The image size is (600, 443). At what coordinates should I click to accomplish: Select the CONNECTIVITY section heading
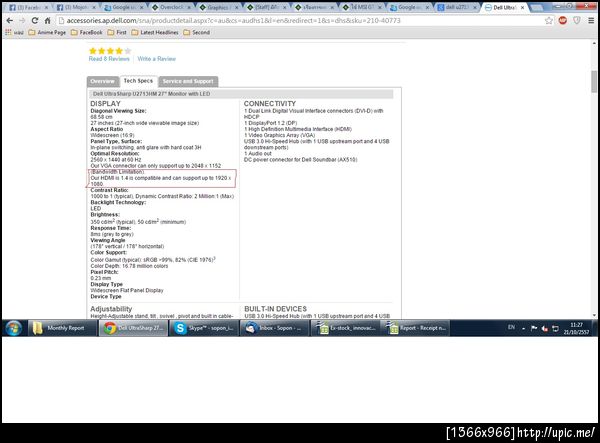270,104
